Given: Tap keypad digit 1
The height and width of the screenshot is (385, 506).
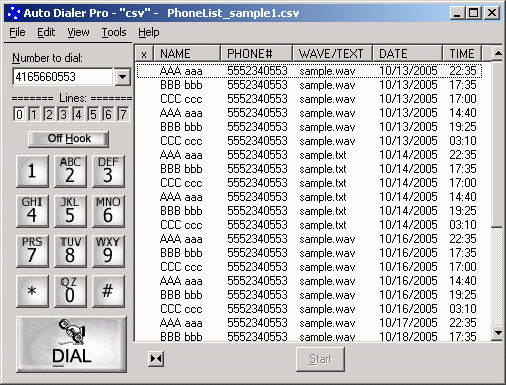Looking at the screenshot, I should pos(32,171).
